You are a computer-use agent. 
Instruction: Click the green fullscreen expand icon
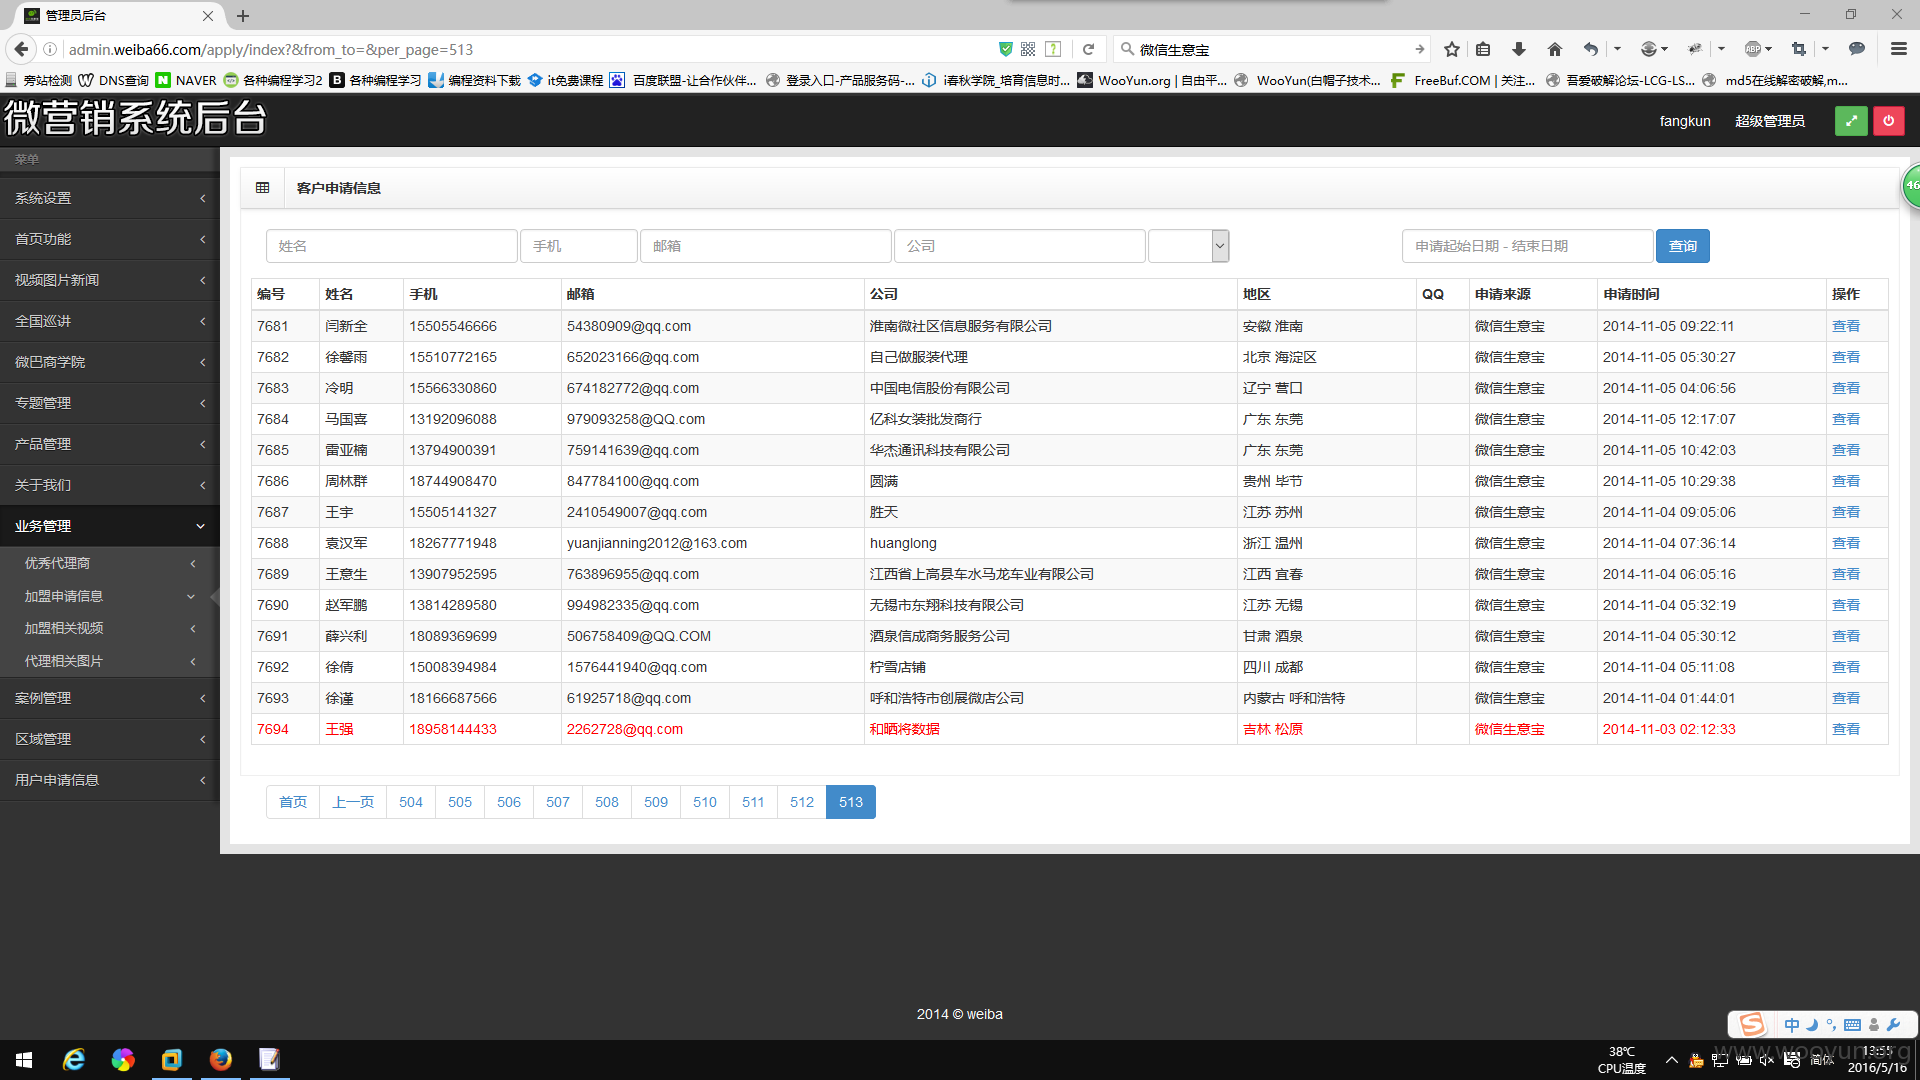(1851, 121)
